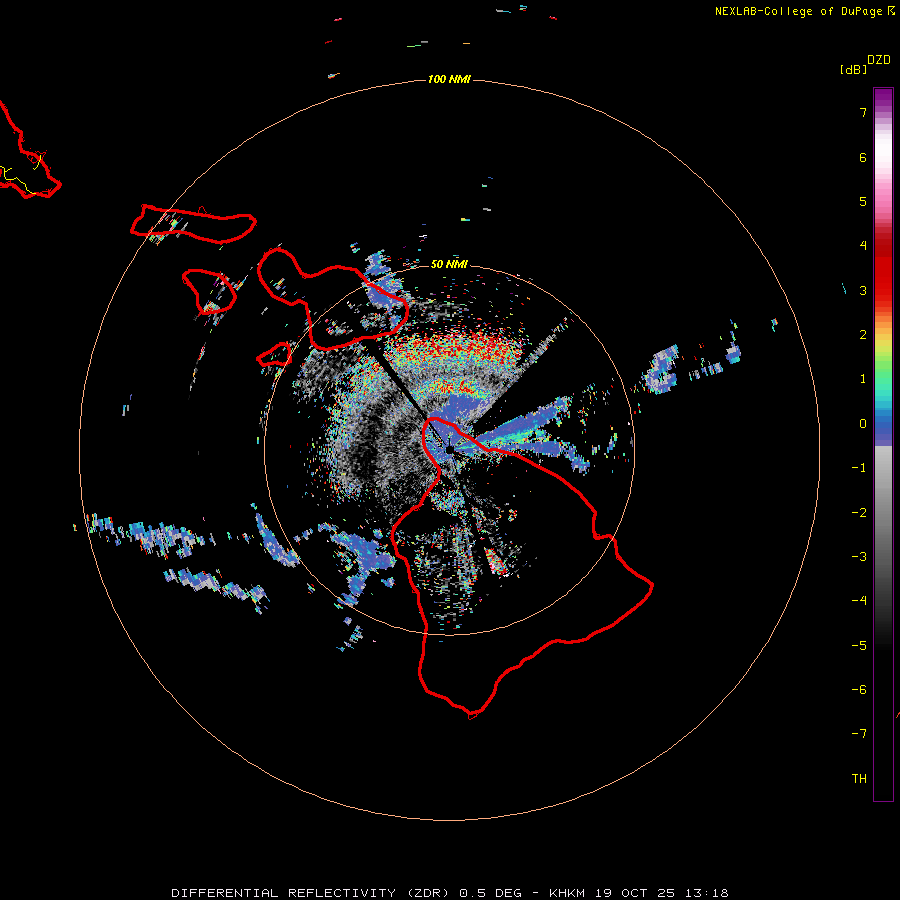Screen dimensions: 900x900
Task: Click the 5 value on the color scale
Action: point(863,201)
